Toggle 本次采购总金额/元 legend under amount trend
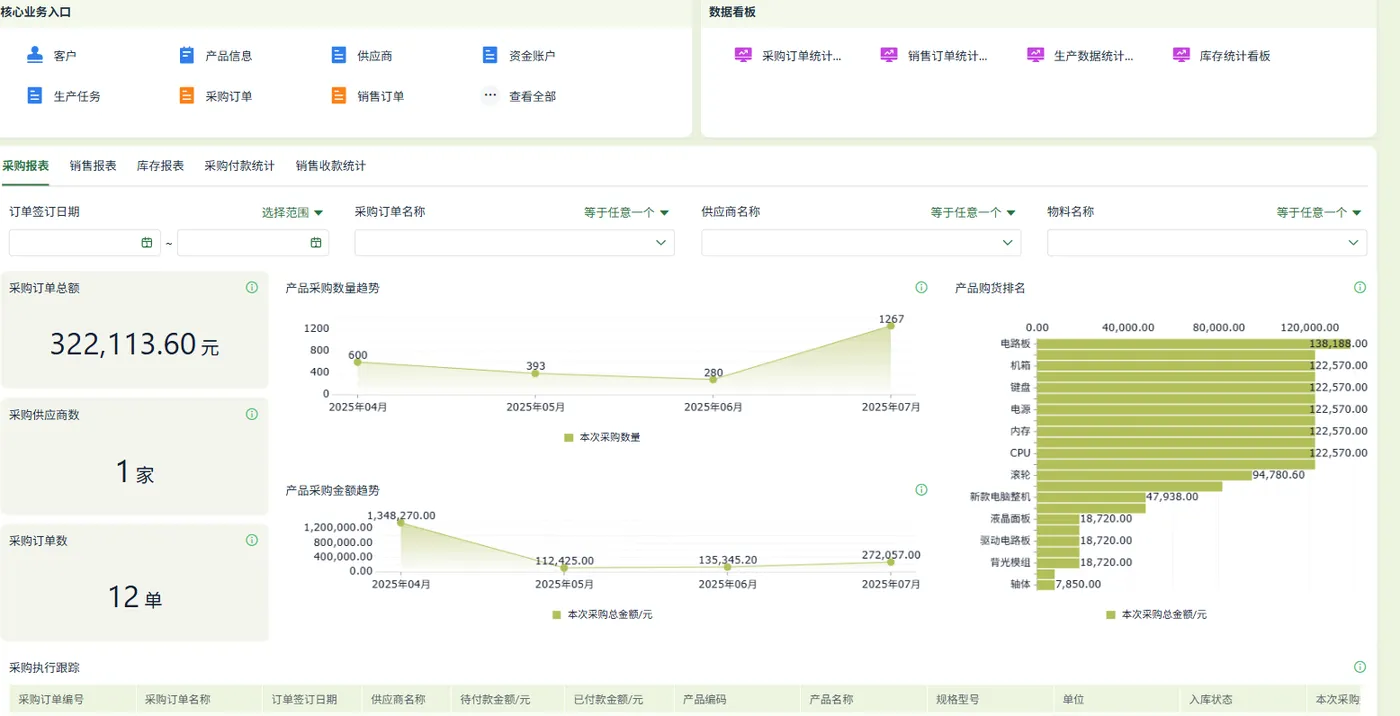 click(x=602, y=614)
